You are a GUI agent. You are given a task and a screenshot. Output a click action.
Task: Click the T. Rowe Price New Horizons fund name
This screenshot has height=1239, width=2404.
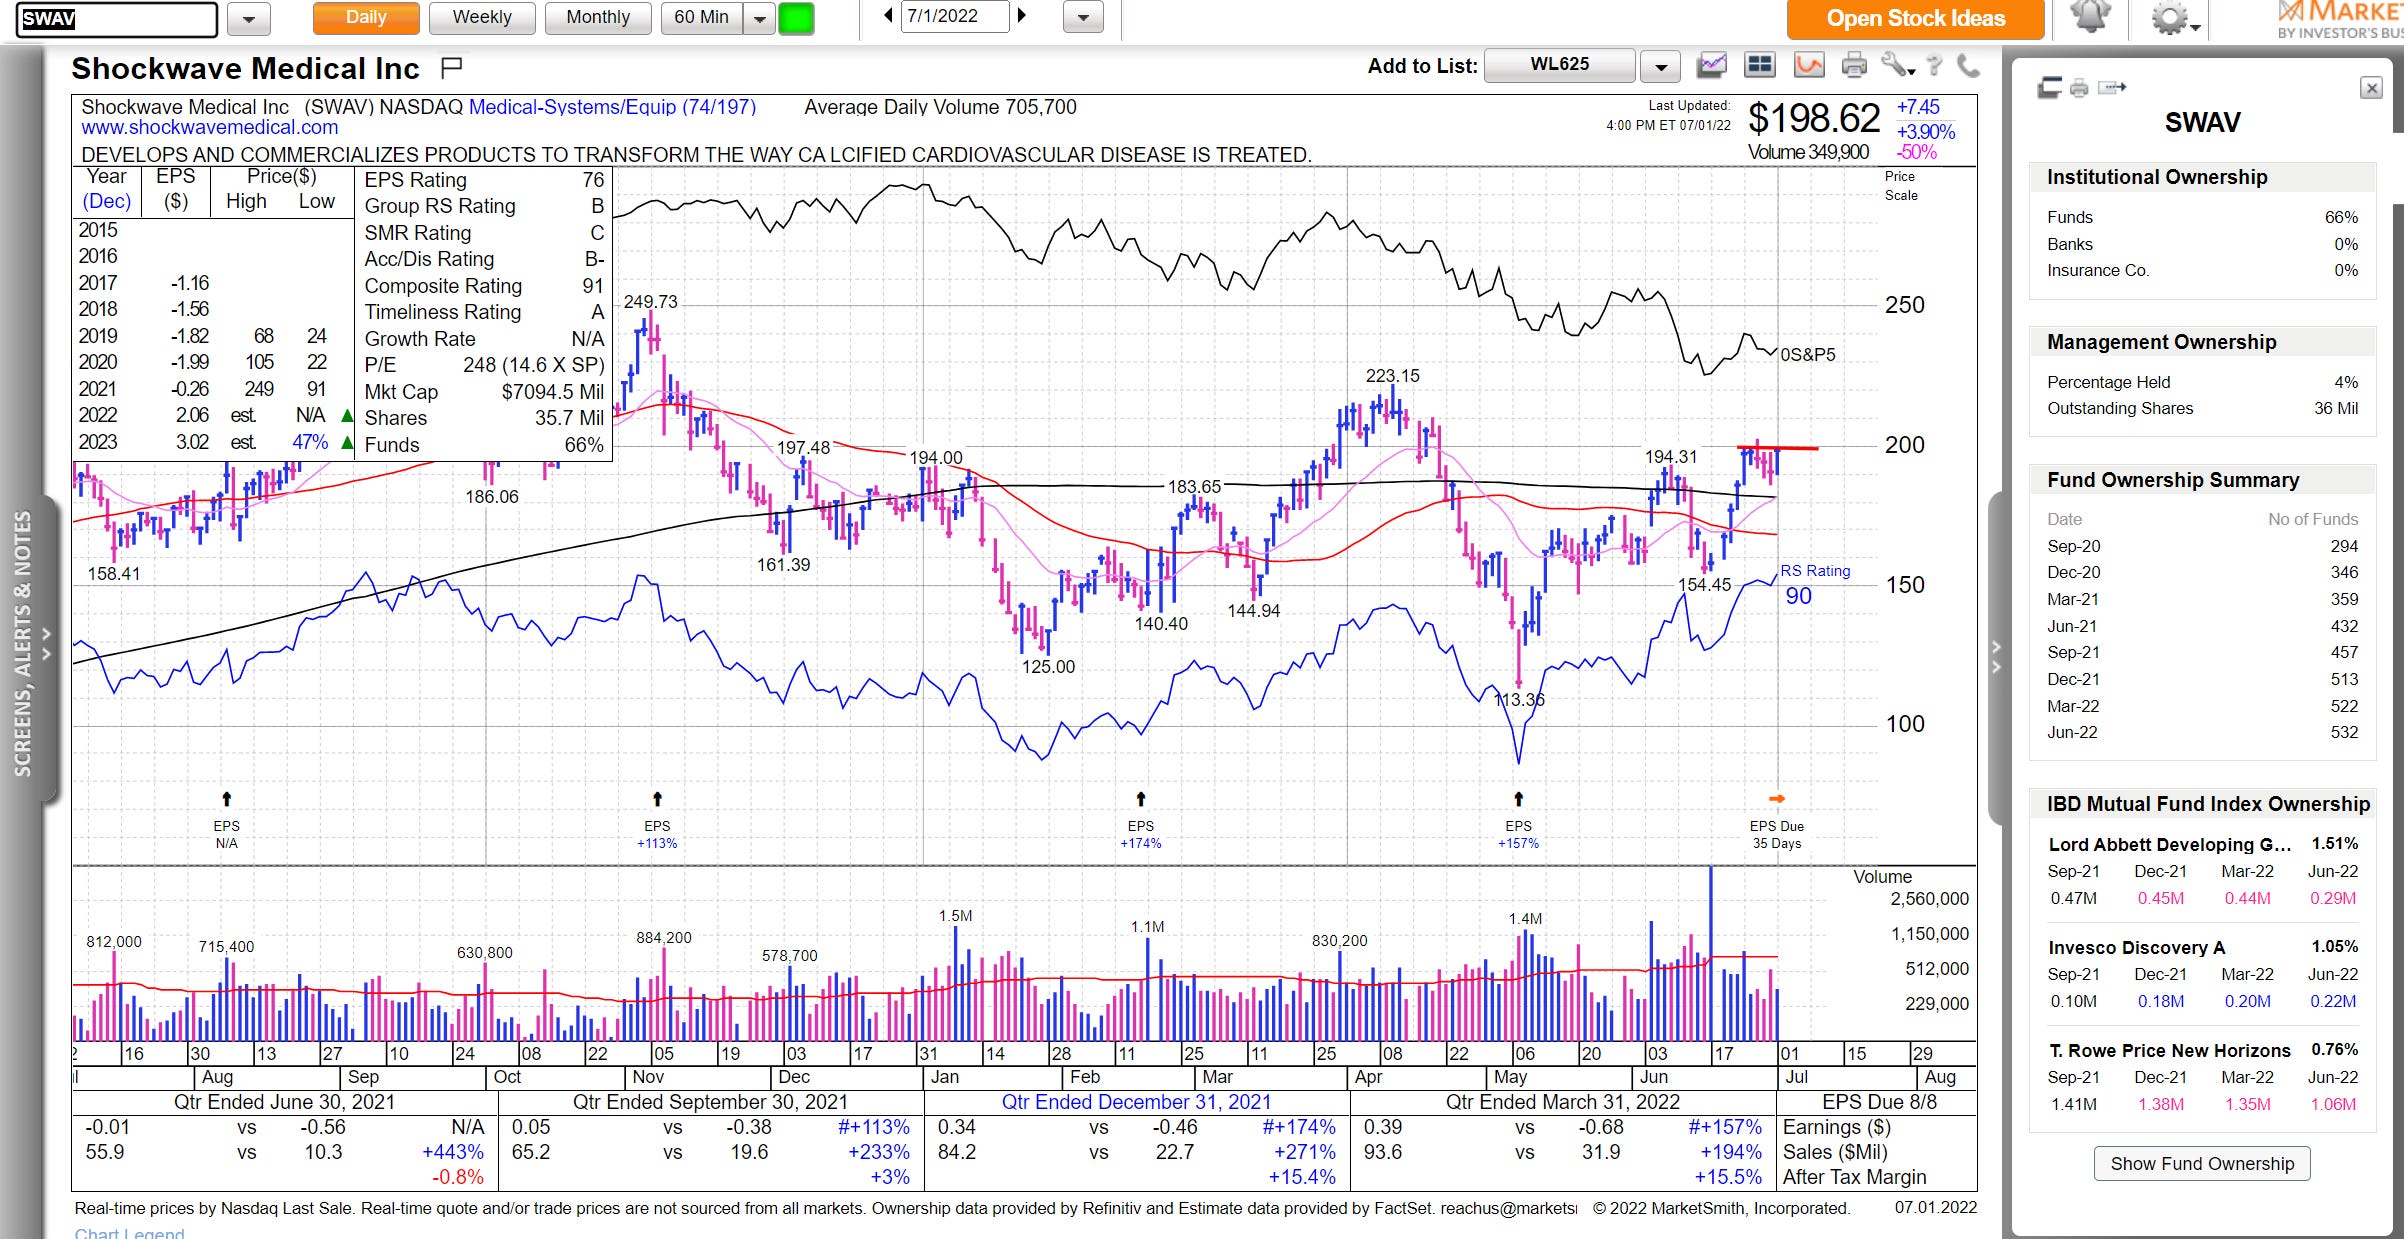pyautogui.click(x=2169, y=1050)
